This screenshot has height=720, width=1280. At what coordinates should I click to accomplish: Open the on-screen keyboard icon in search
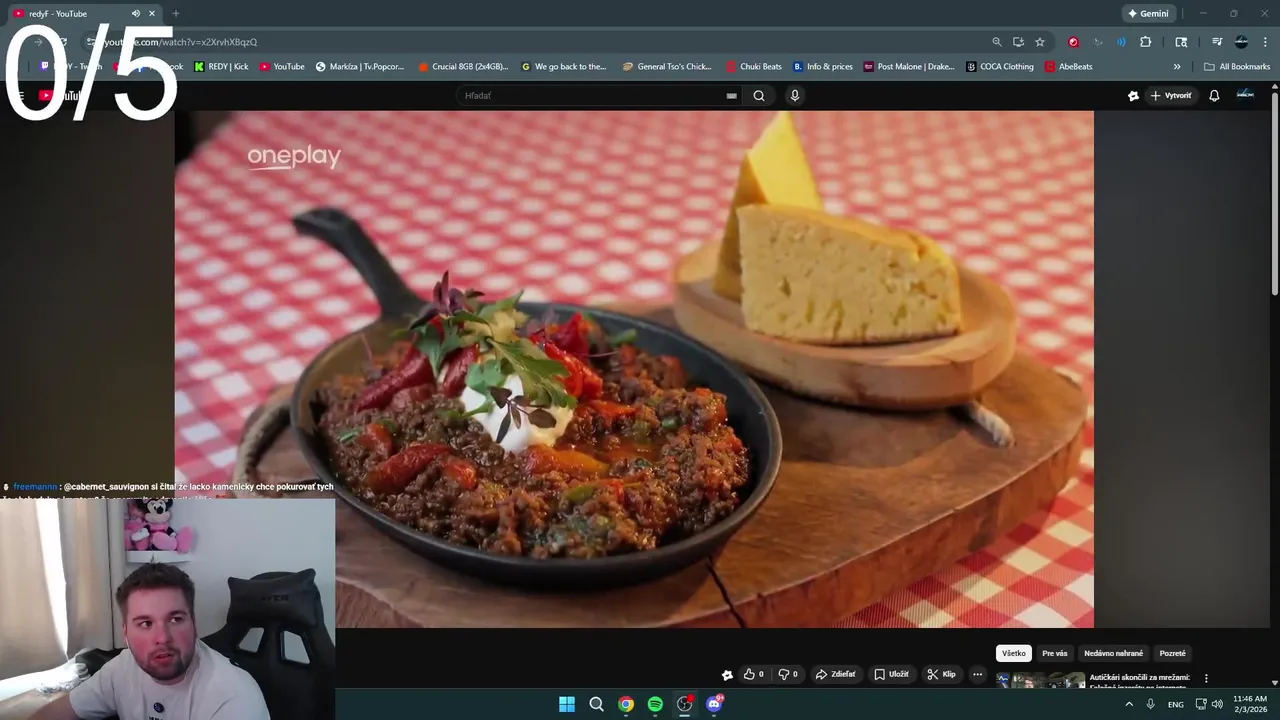coord(731,96)
